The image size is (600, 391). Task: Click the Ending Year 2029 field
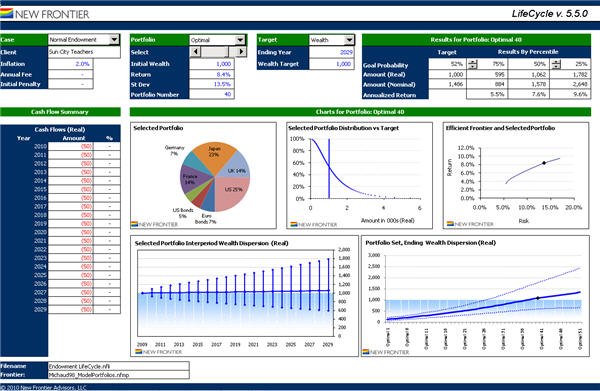coord(331,52)
